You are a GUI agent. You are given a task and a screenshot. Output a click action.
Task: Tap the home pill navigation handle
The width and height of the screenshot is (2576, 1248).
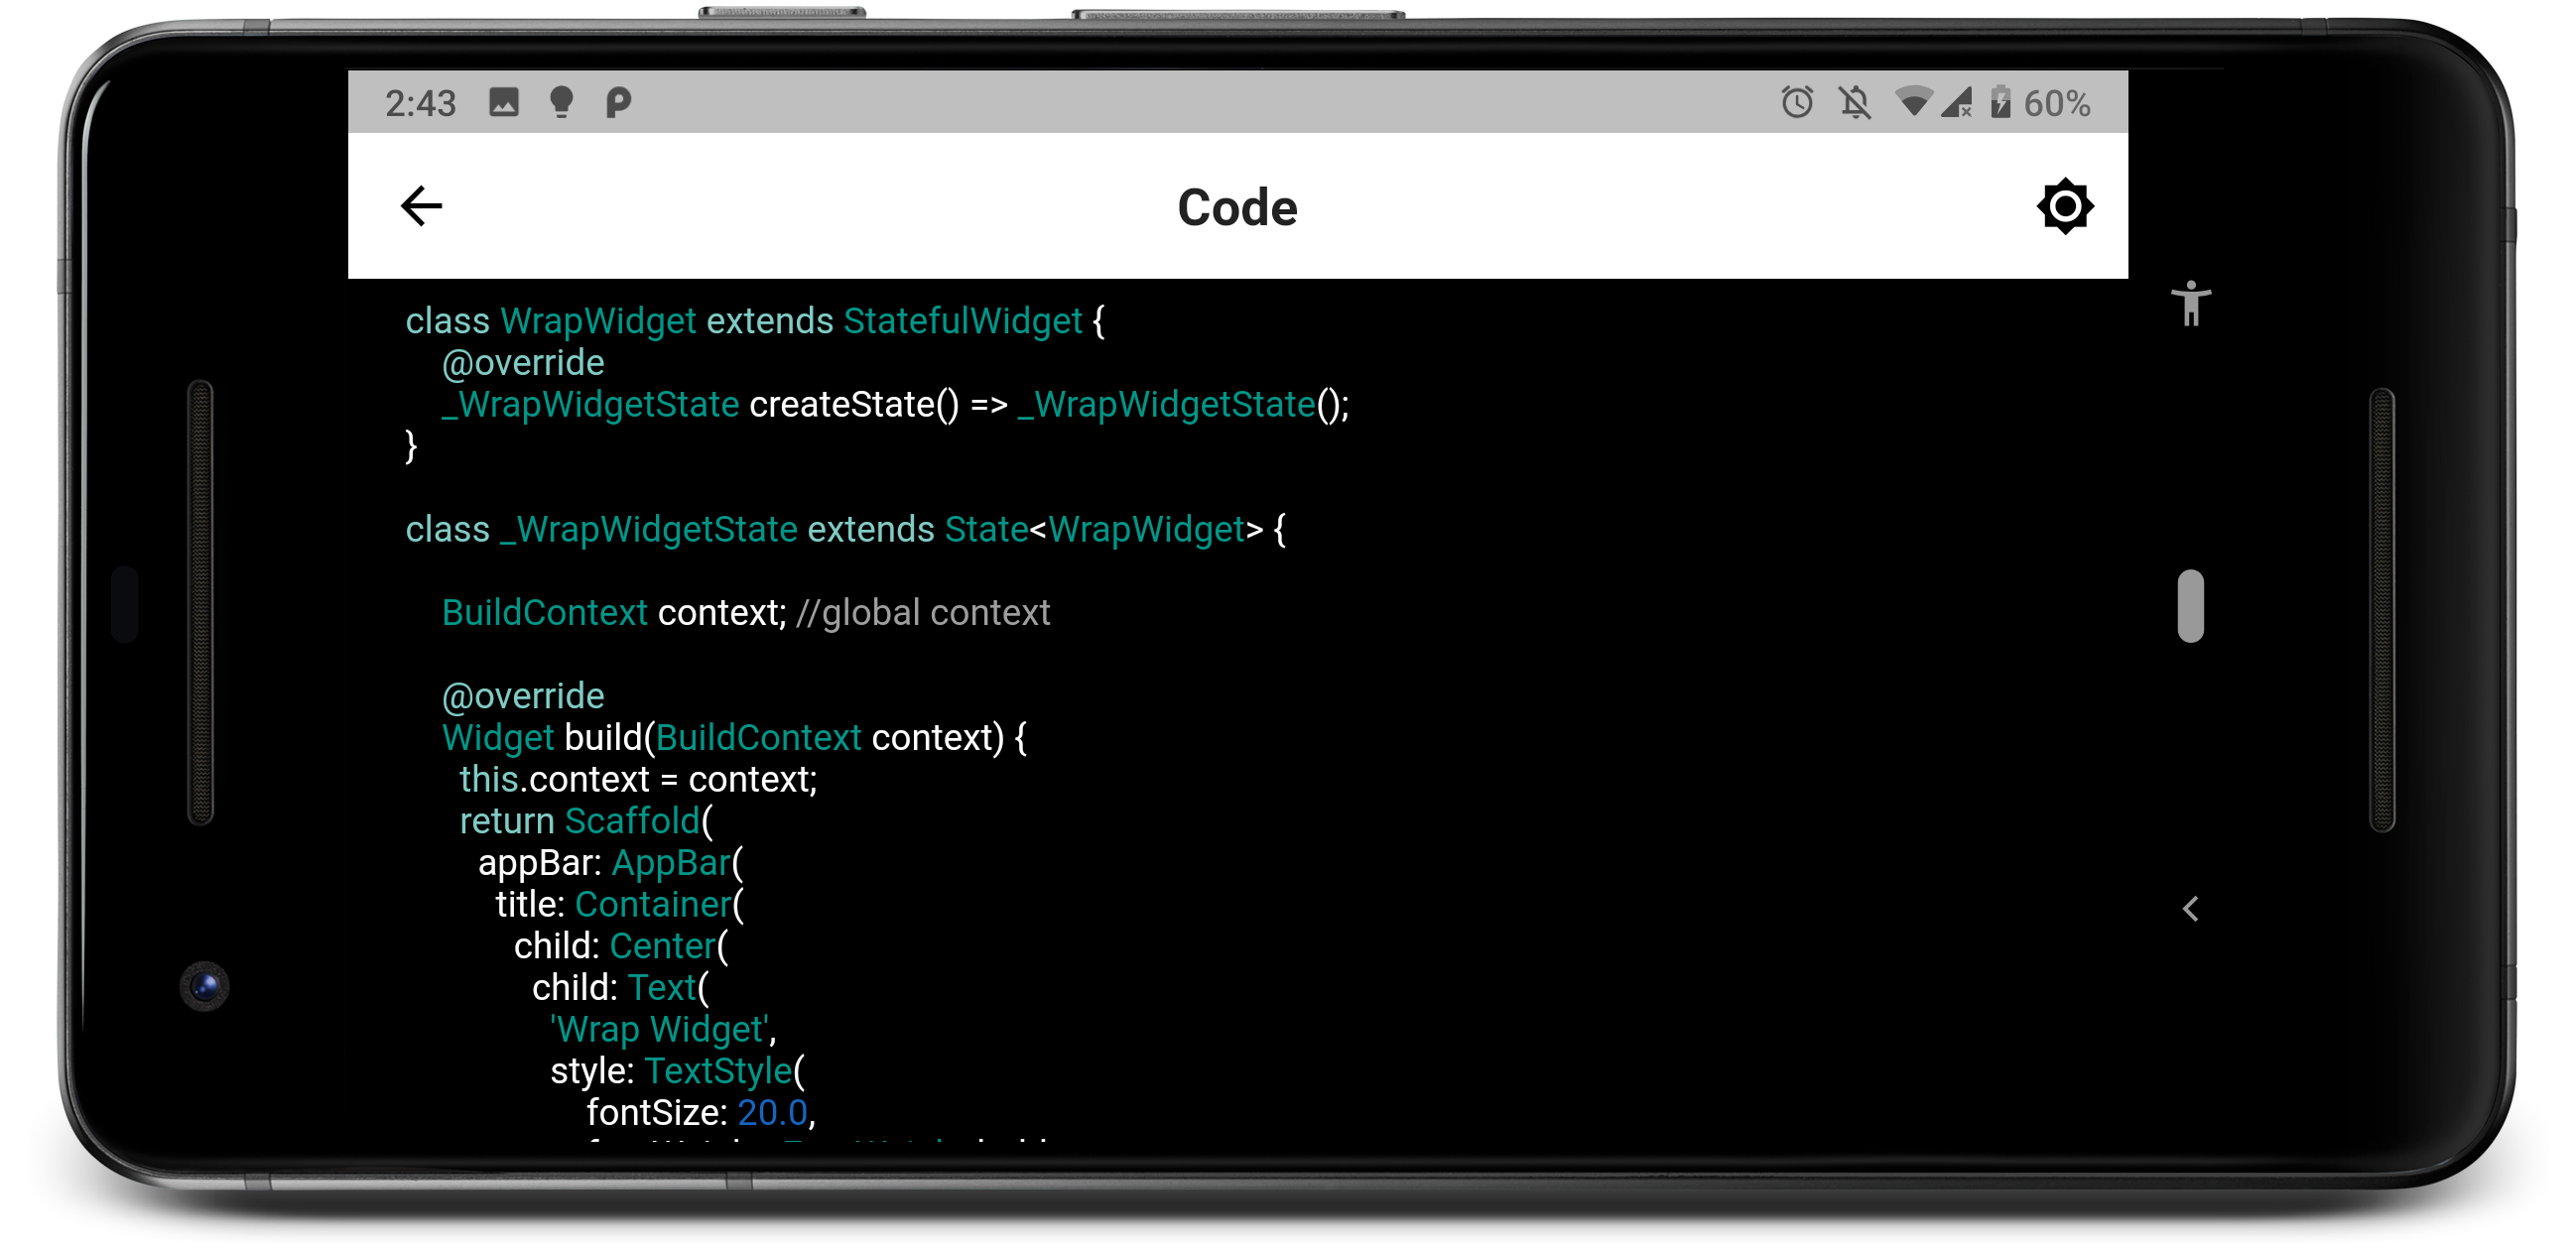pyautogui.click(x=2190, y=606)
